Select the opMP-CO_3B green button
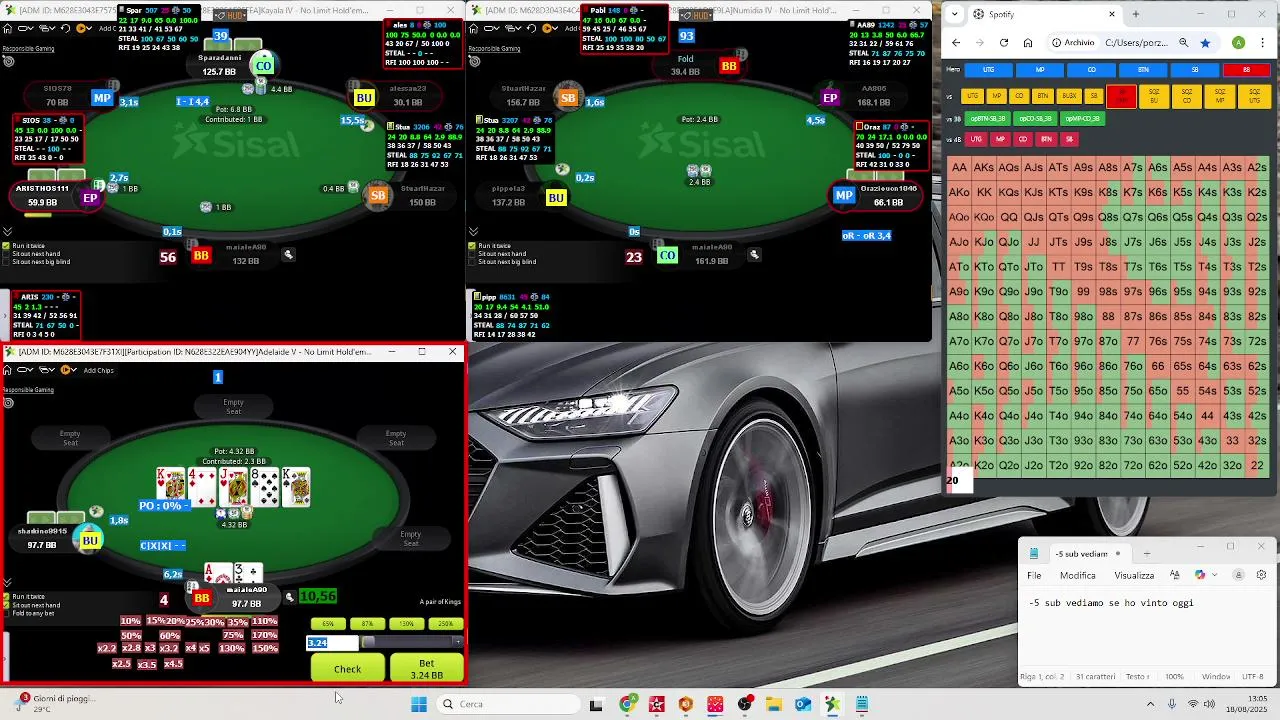Image resolution: width=1280 pixels, height=720 pixels. click(x=1082, y=118)
